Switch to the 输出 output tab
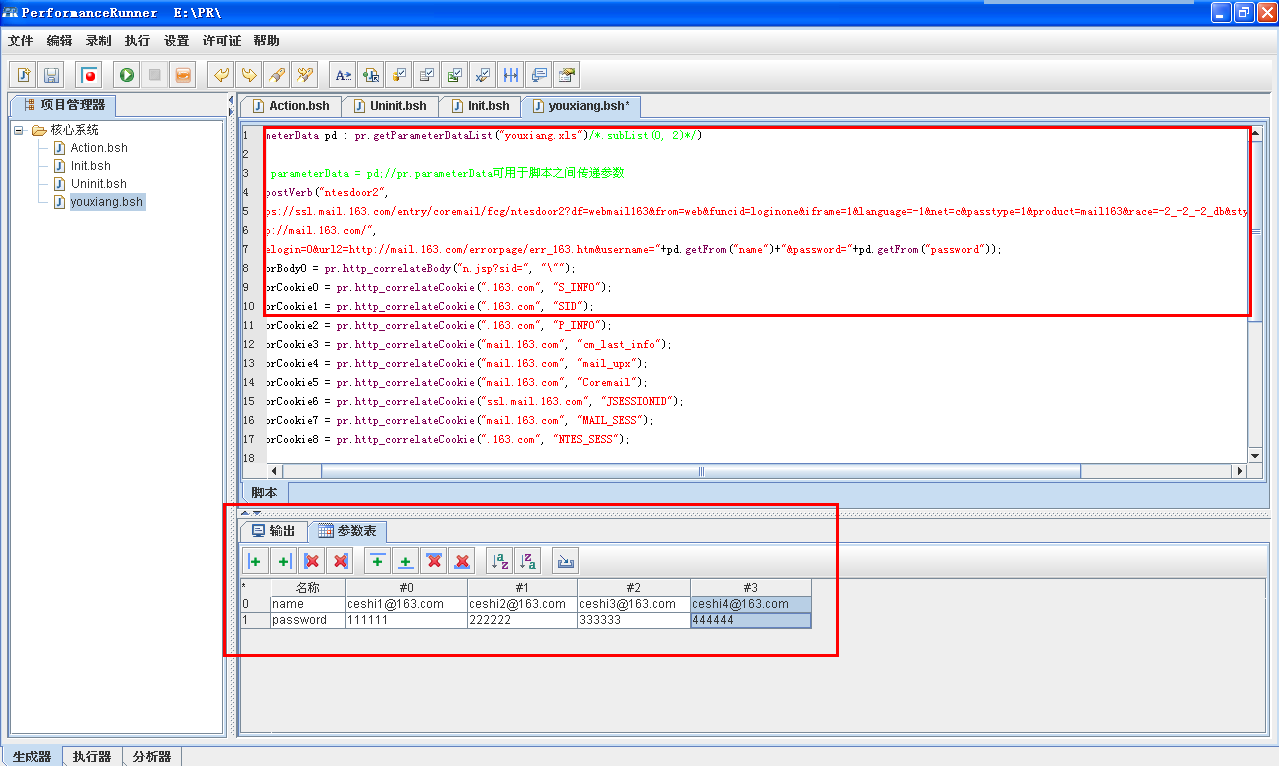Viewport: 1279px width, 766px height. tap(273, 531)
